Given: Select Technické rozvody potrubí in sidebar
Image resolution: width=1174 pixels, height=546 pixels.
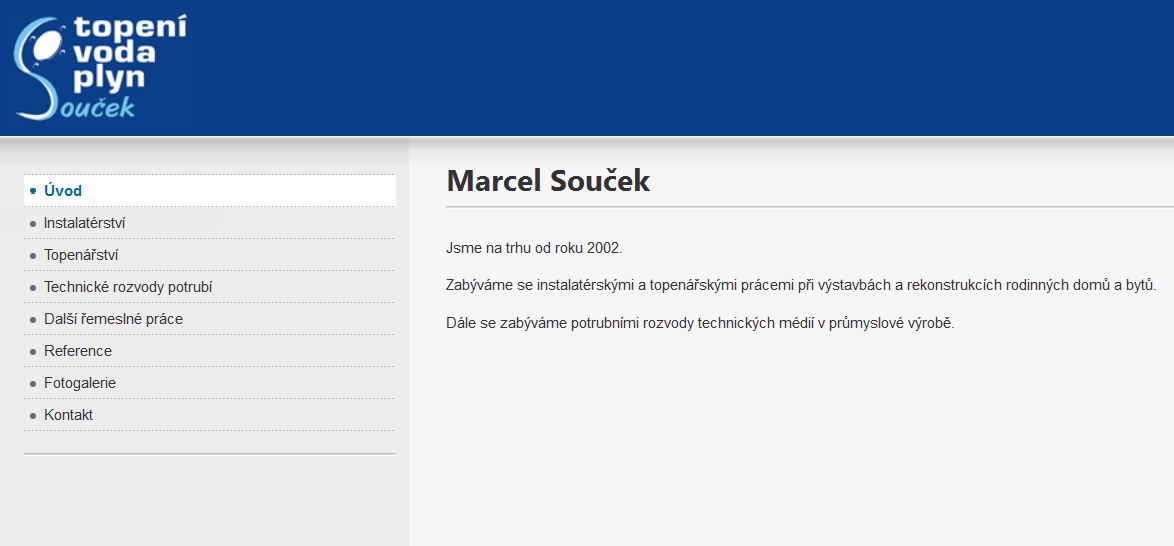Looking at the screenshot, I should [210, 287].
